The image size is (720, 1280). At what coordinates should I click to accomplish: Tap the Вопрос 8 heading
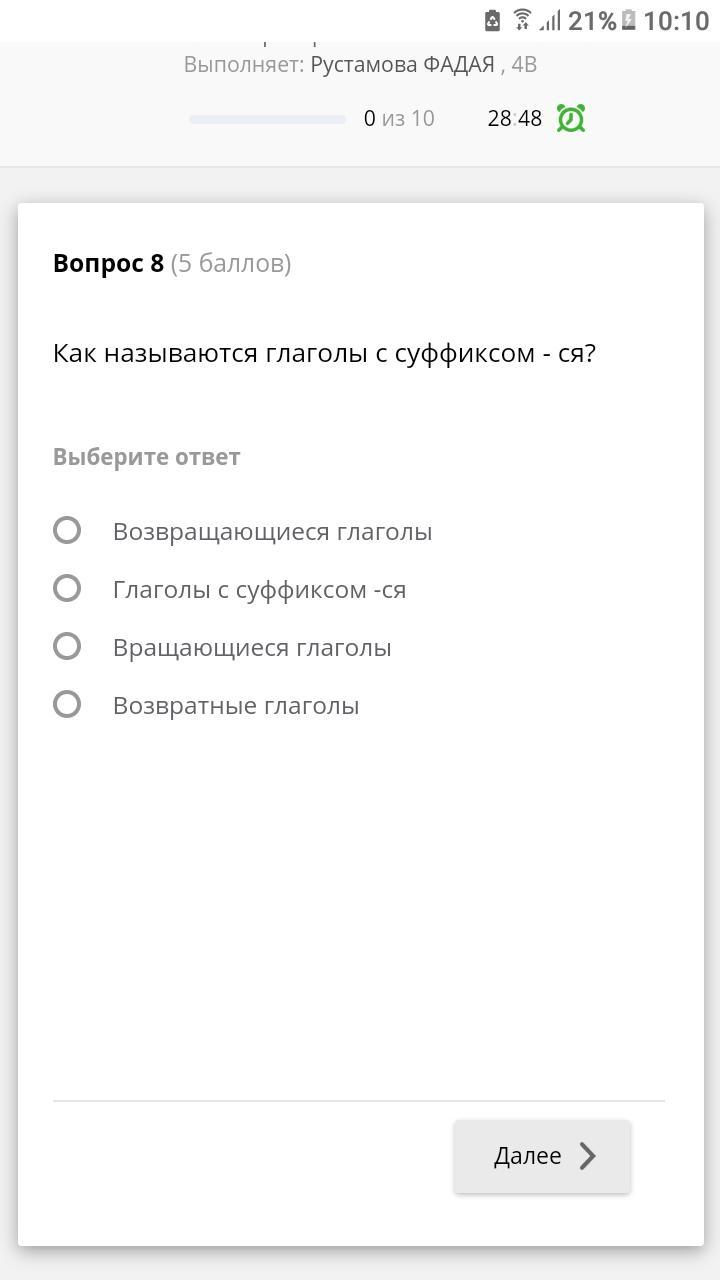(x=108, y=263)
